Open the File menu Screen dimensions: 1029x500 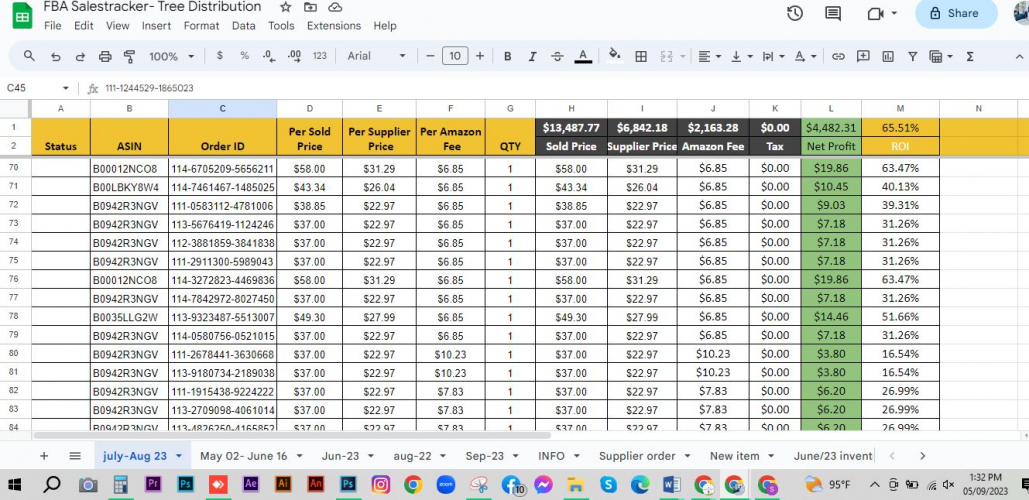(52, 26)
